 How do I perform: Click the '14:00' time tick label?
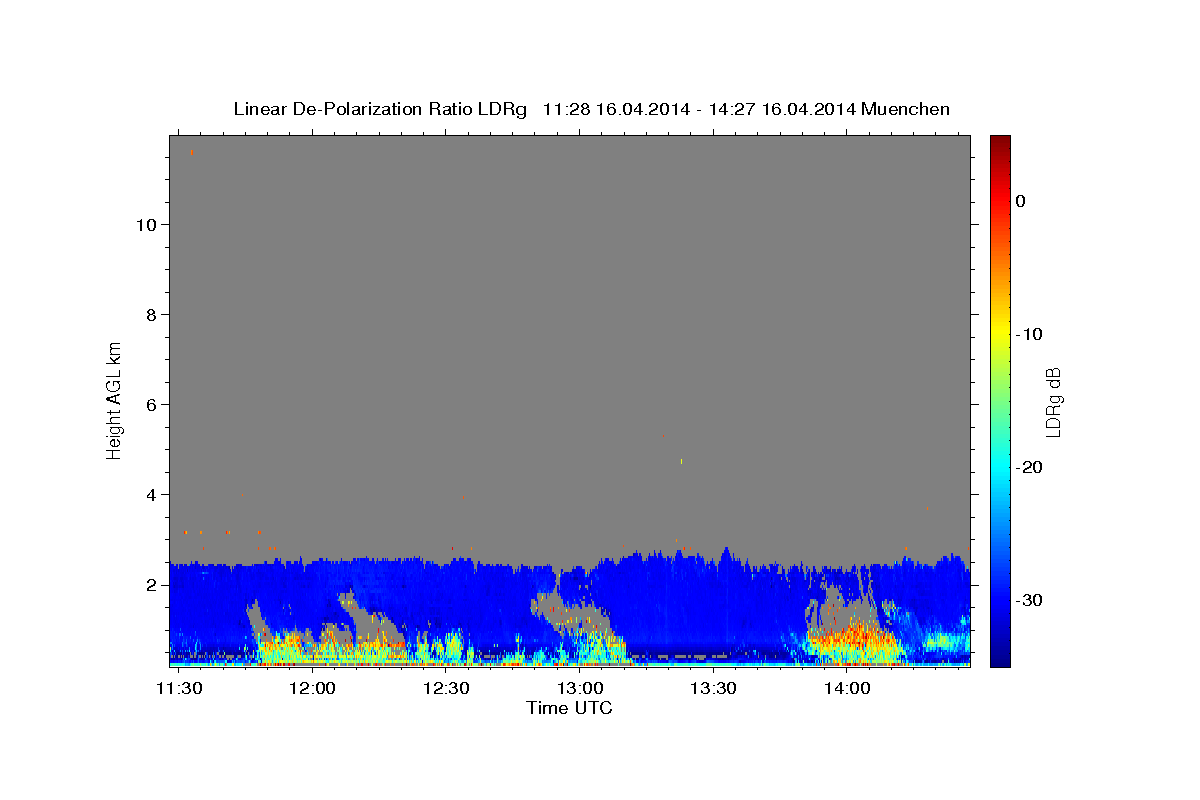(847, 689)
